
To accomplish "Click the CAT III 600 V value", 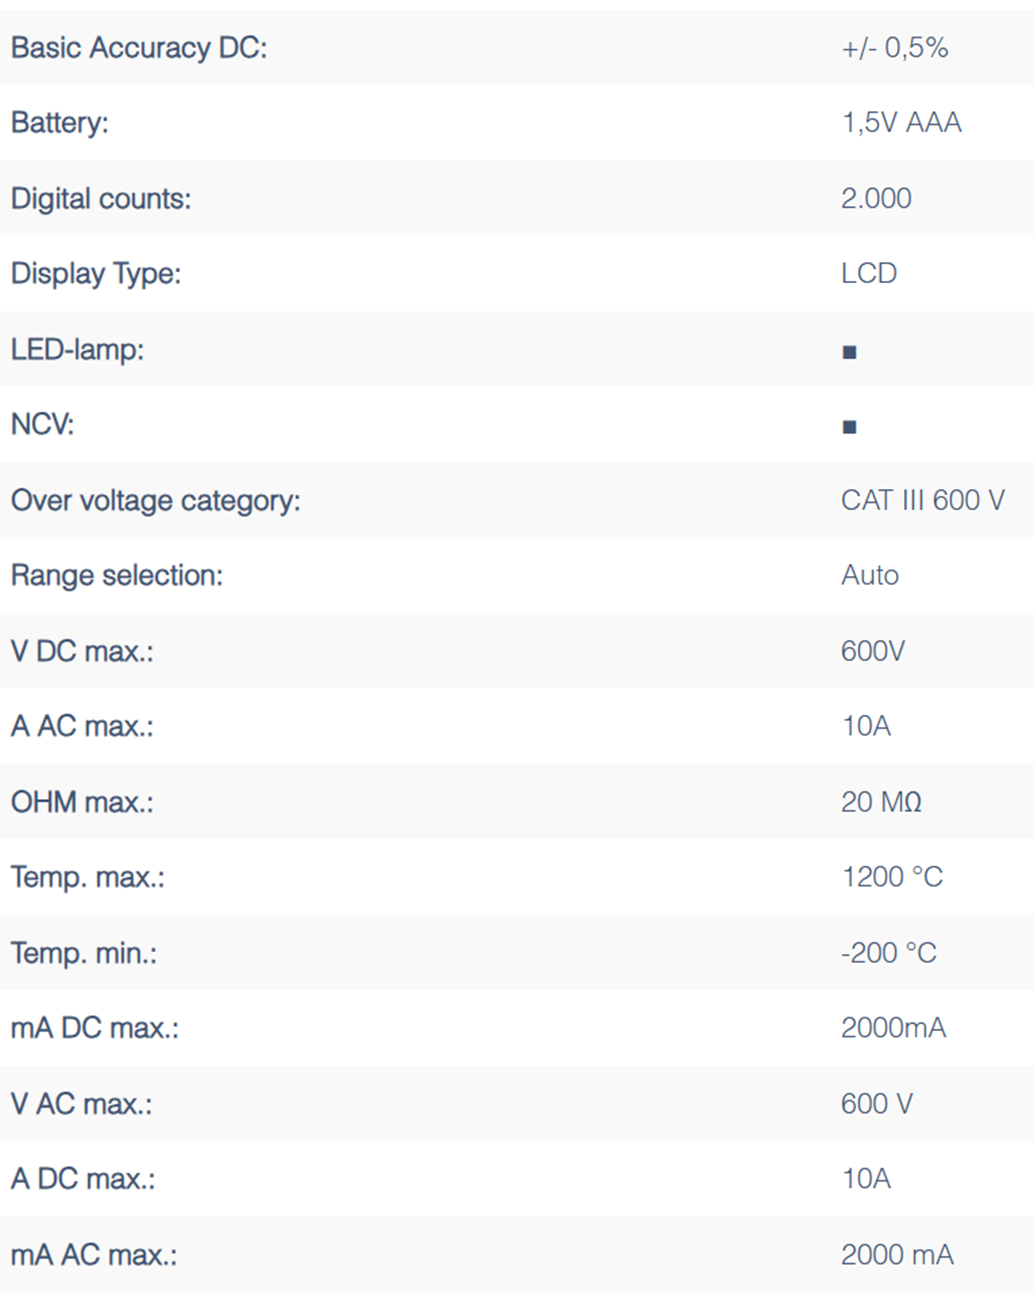I will click(x=922, y=500).
